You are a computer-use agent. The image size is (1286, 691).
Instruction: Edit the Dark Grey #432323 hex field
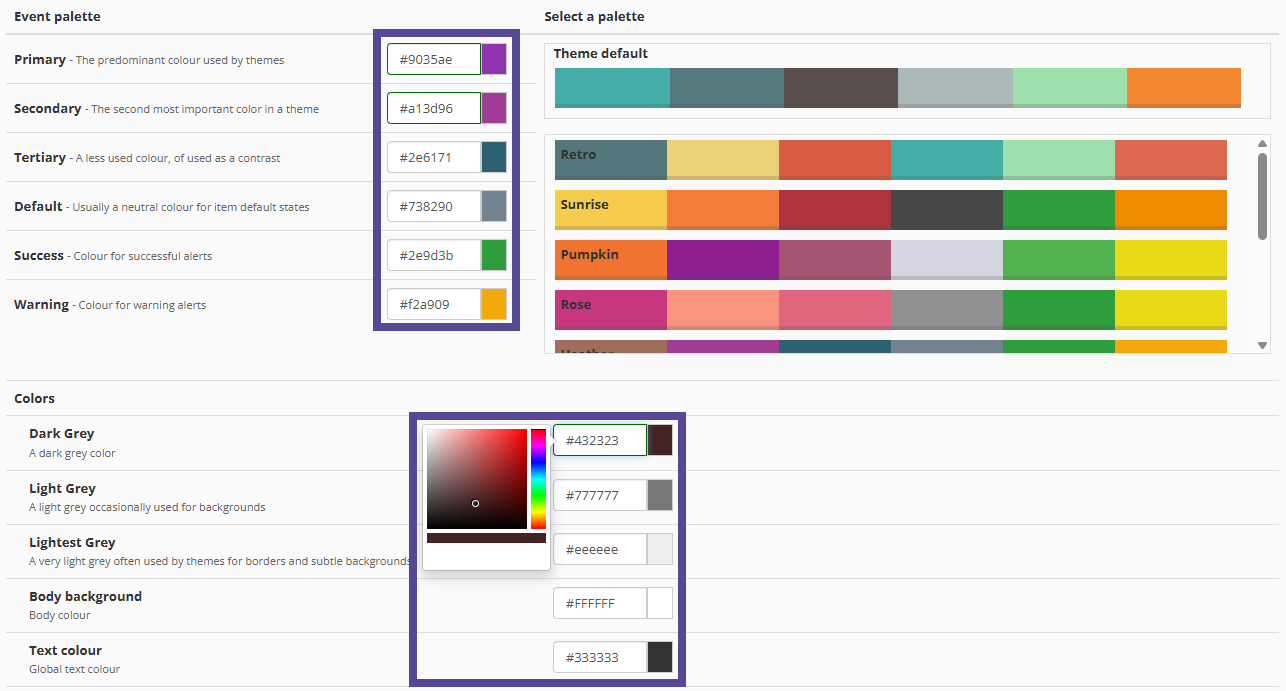click(x=598, y=440)
